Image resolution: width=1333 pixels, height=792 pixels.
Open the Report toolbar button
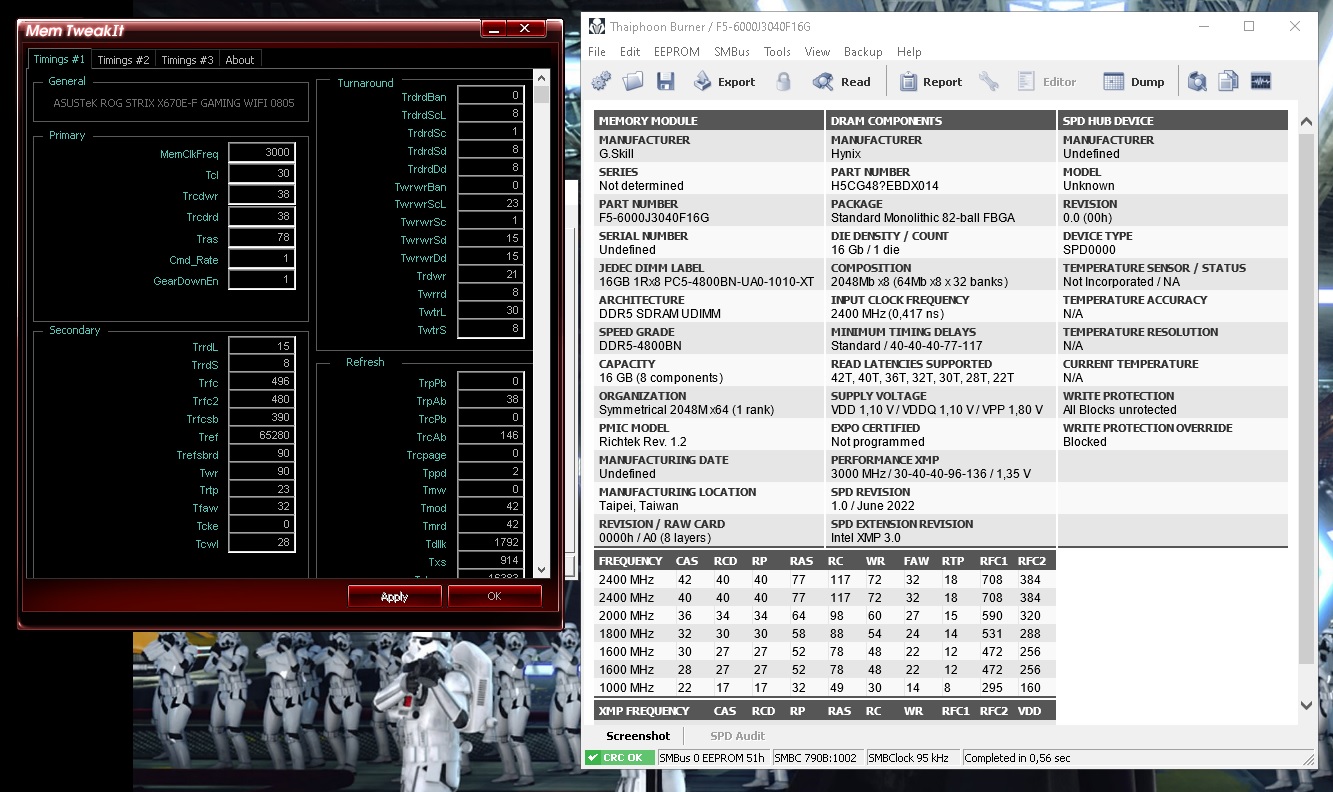point(930,82)
